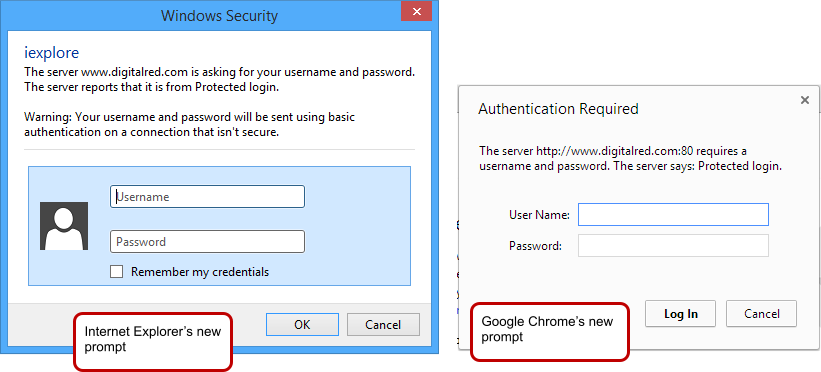The height and width of the screenshot is (372, 821).
Task: Click the "User Name:" label in Chrome dialog
Action: pyautogui.click(x=539, y=214)
